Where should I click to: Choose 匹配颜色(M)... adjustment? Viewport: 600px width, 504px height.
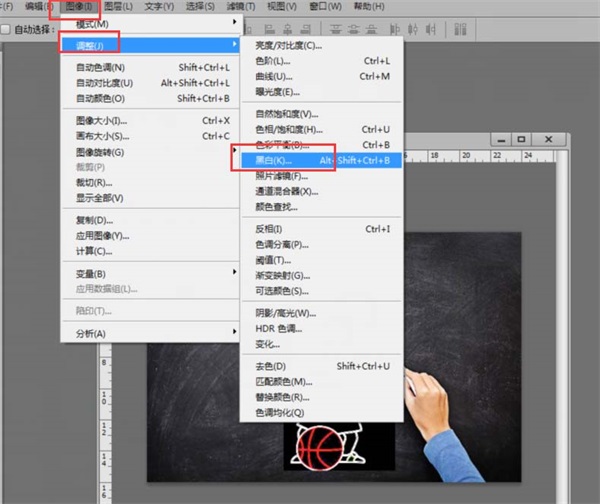[x=321, y=382]
